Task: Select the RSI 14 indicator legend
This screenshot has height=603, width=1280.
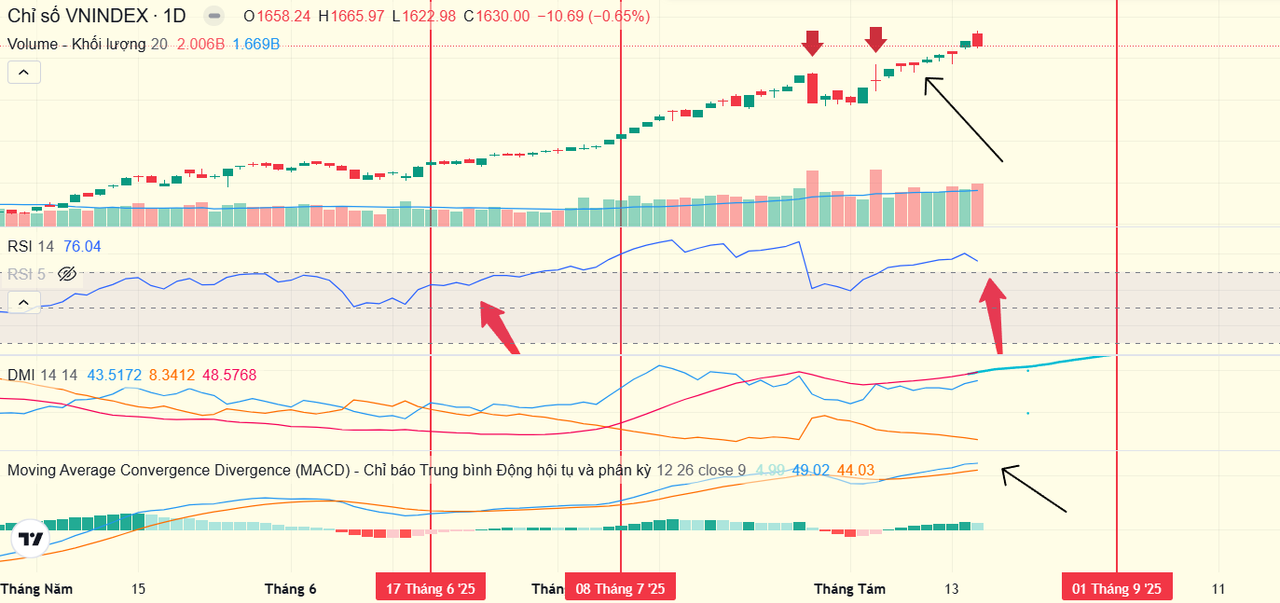Action: (x=31, y=246)
